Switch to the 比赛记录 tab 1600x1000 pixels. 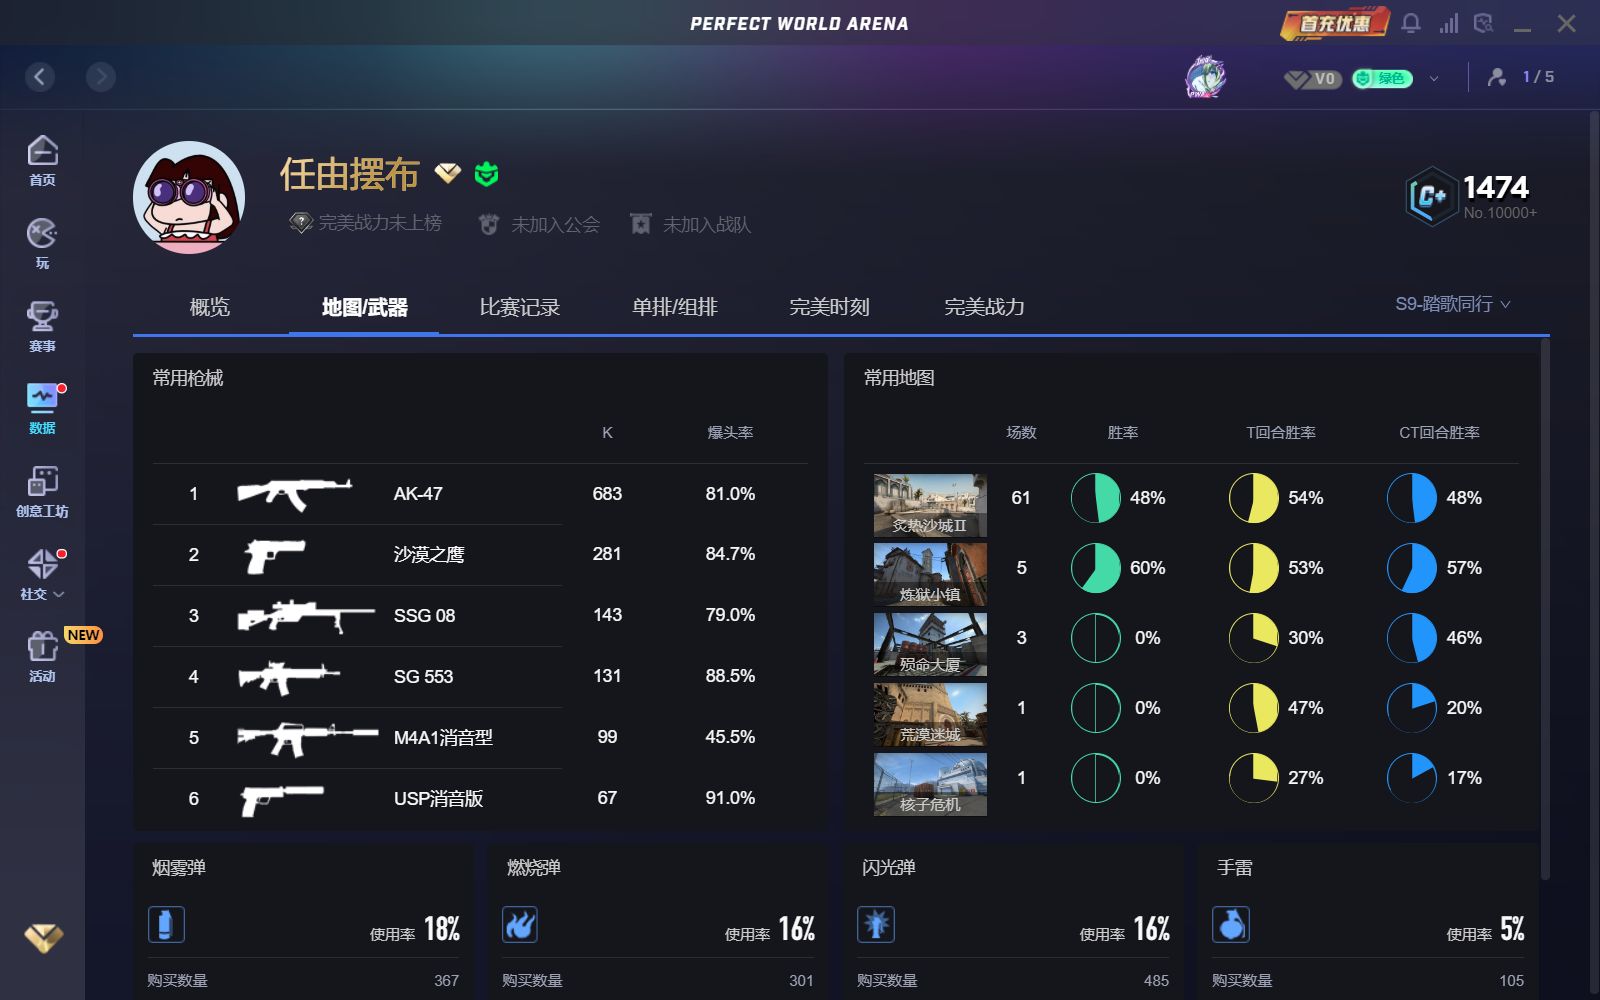click(x=520, y=307)
